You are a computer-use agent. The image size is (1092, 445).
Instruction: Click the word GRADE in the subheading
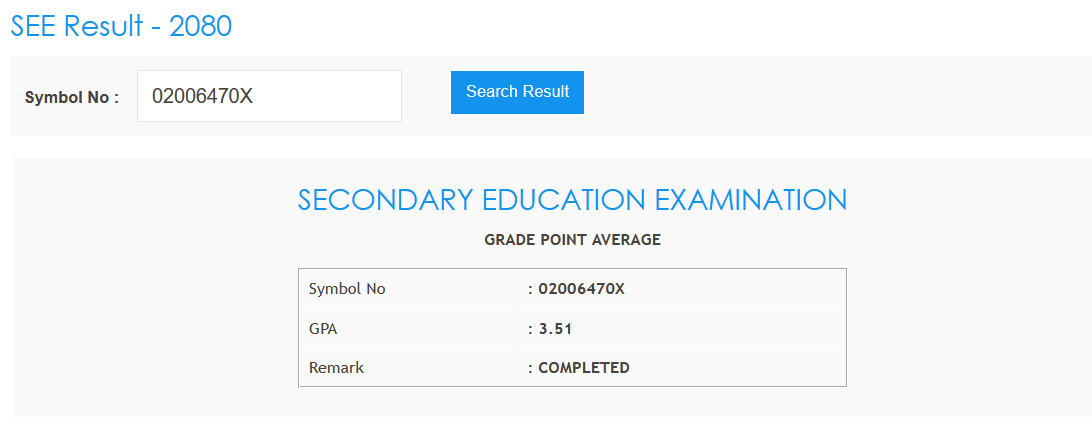[x=508, y=240]
